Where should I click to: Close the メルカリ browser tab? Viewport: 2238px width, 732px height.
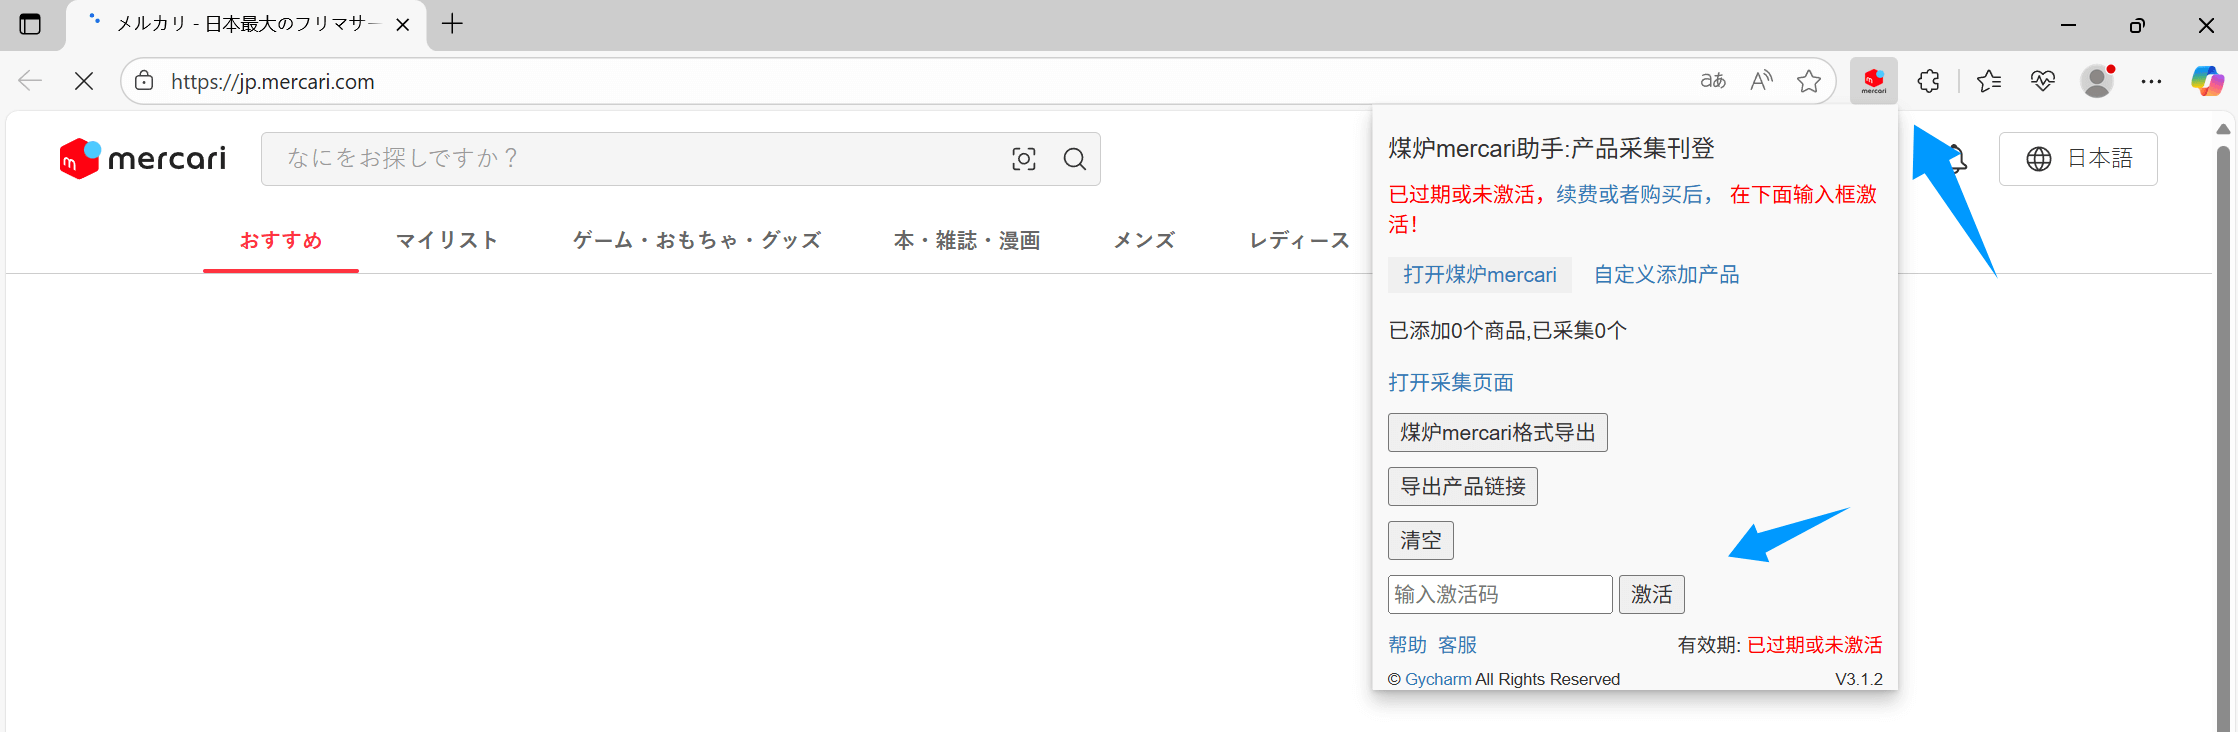coord(403,25)
